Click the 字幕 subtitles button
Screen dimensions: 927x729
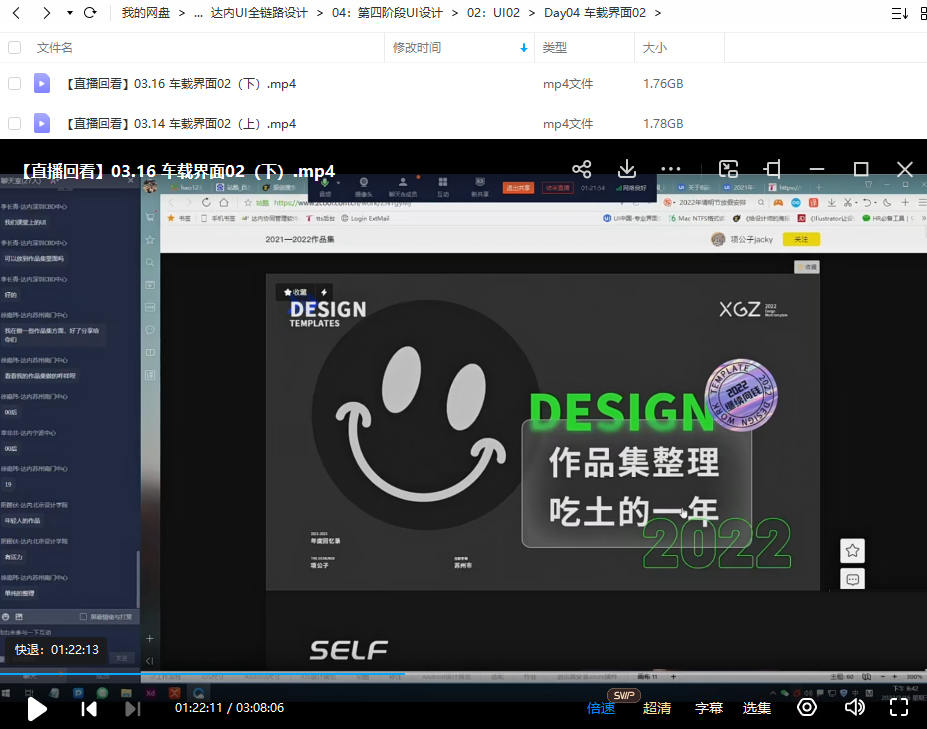coord(708,708)
